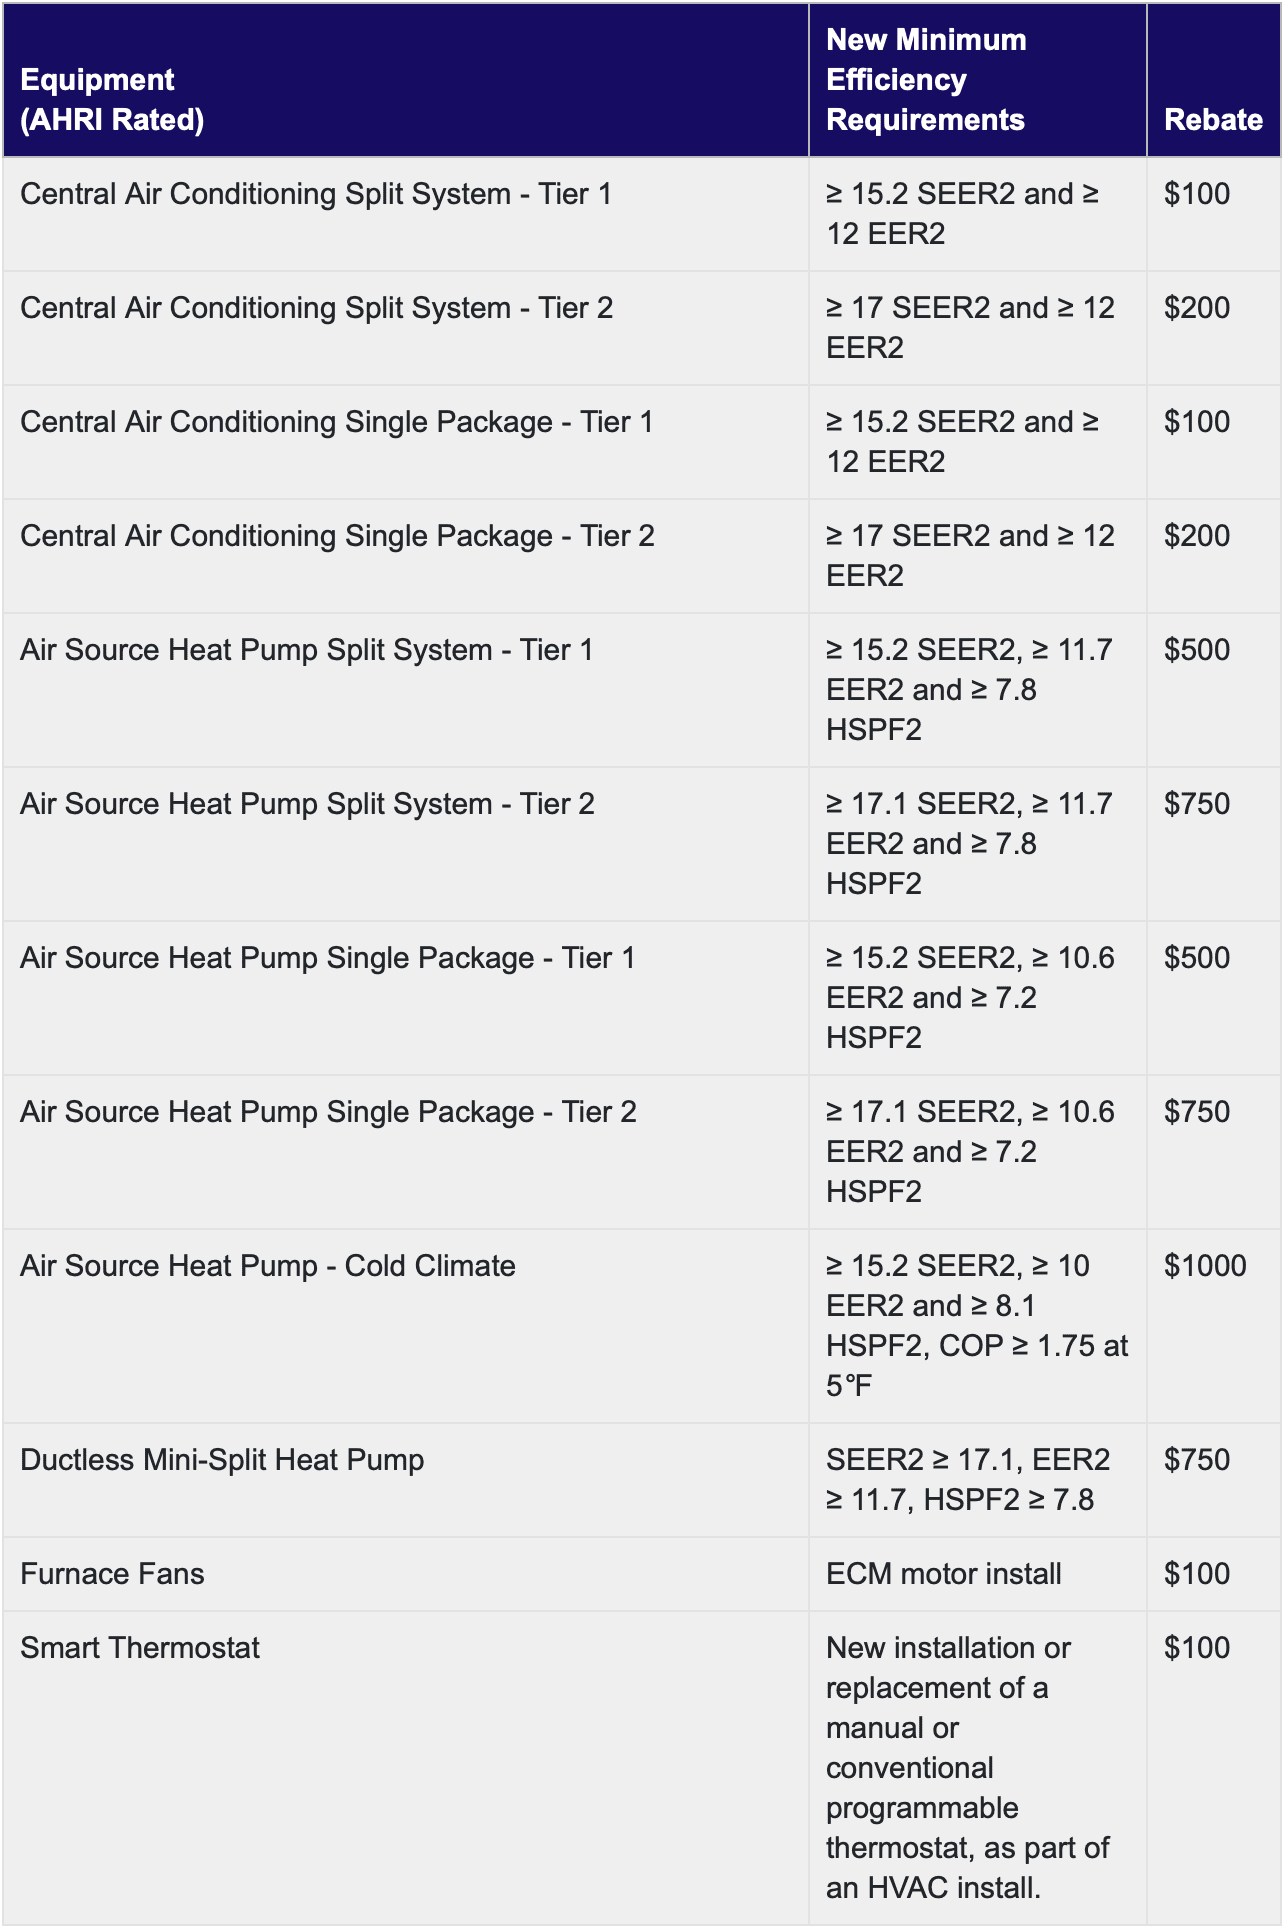The height and width of the screenshot is (1930, 1288).
Task: Click the Ductless Mini-Split $750 rebate
Action: click(1197, 1460)
